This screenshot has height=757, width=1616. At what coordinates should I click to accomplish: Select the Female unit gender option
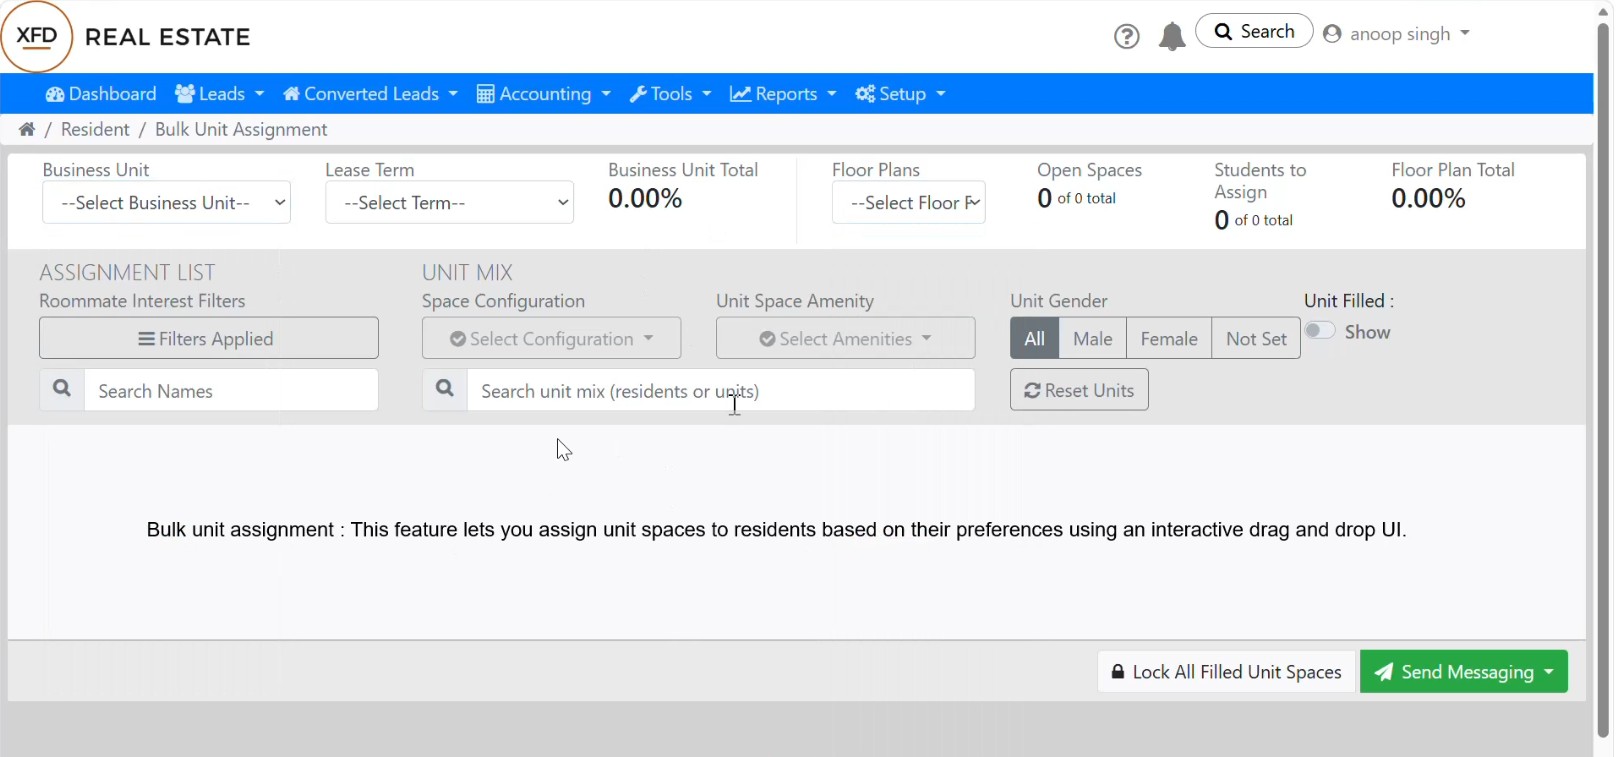click(1169, 339)
